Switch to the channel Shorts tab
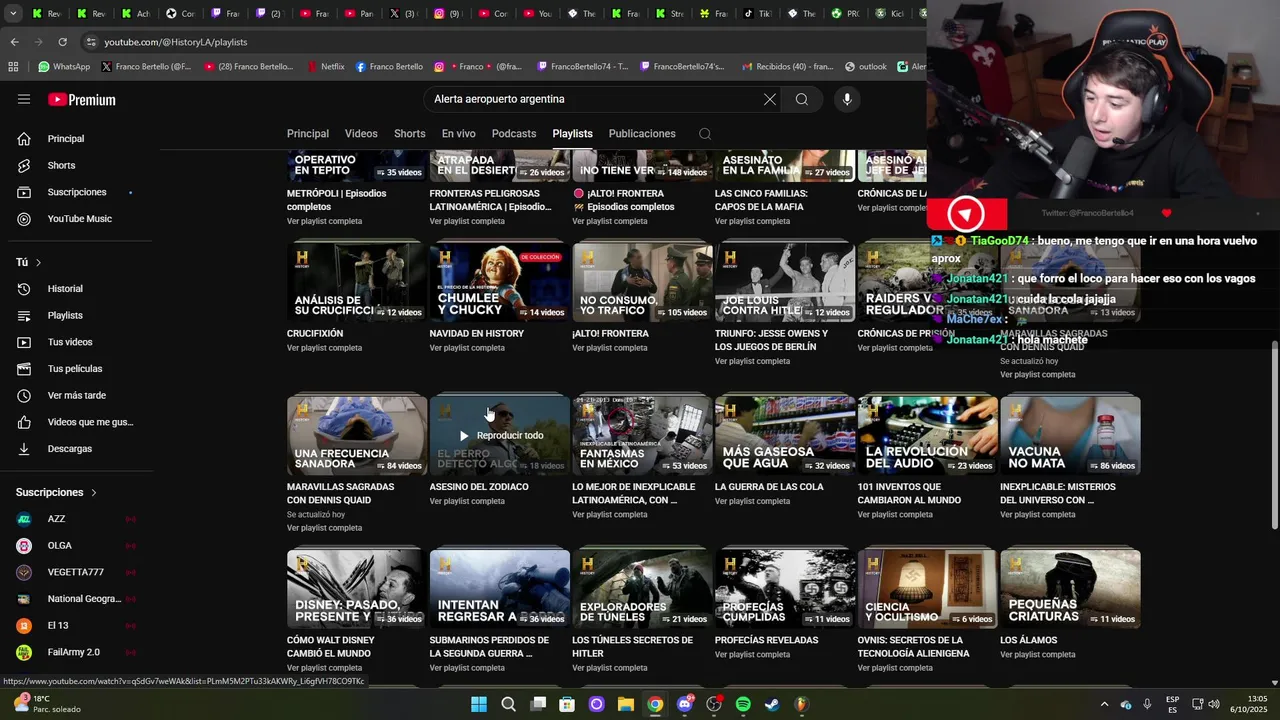 (x=409, y=134)
